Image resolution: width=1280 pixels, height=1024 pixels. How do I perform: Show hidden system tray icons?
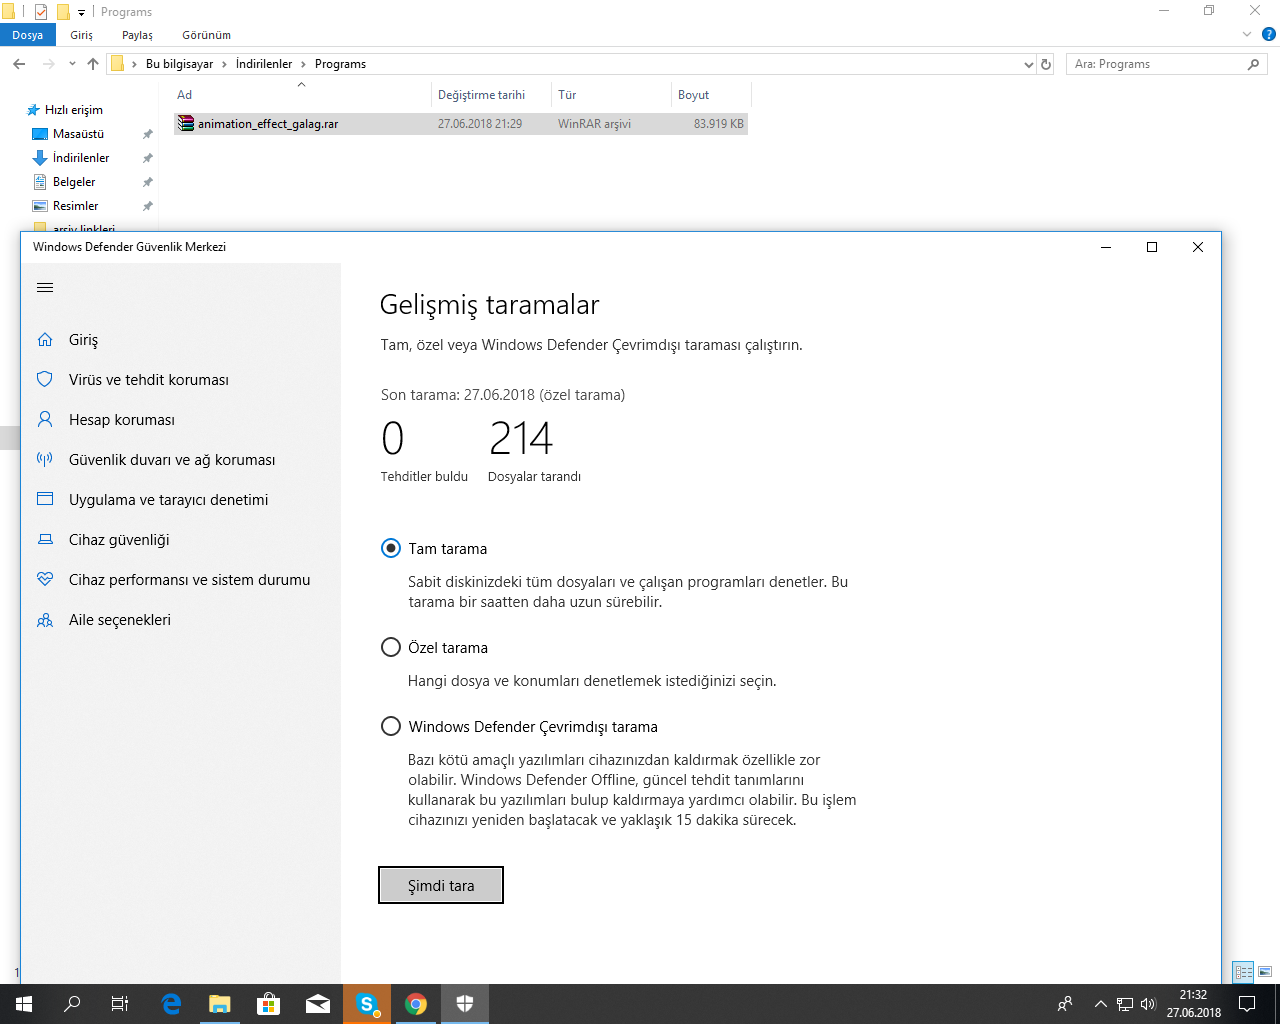(1101, 1004)
